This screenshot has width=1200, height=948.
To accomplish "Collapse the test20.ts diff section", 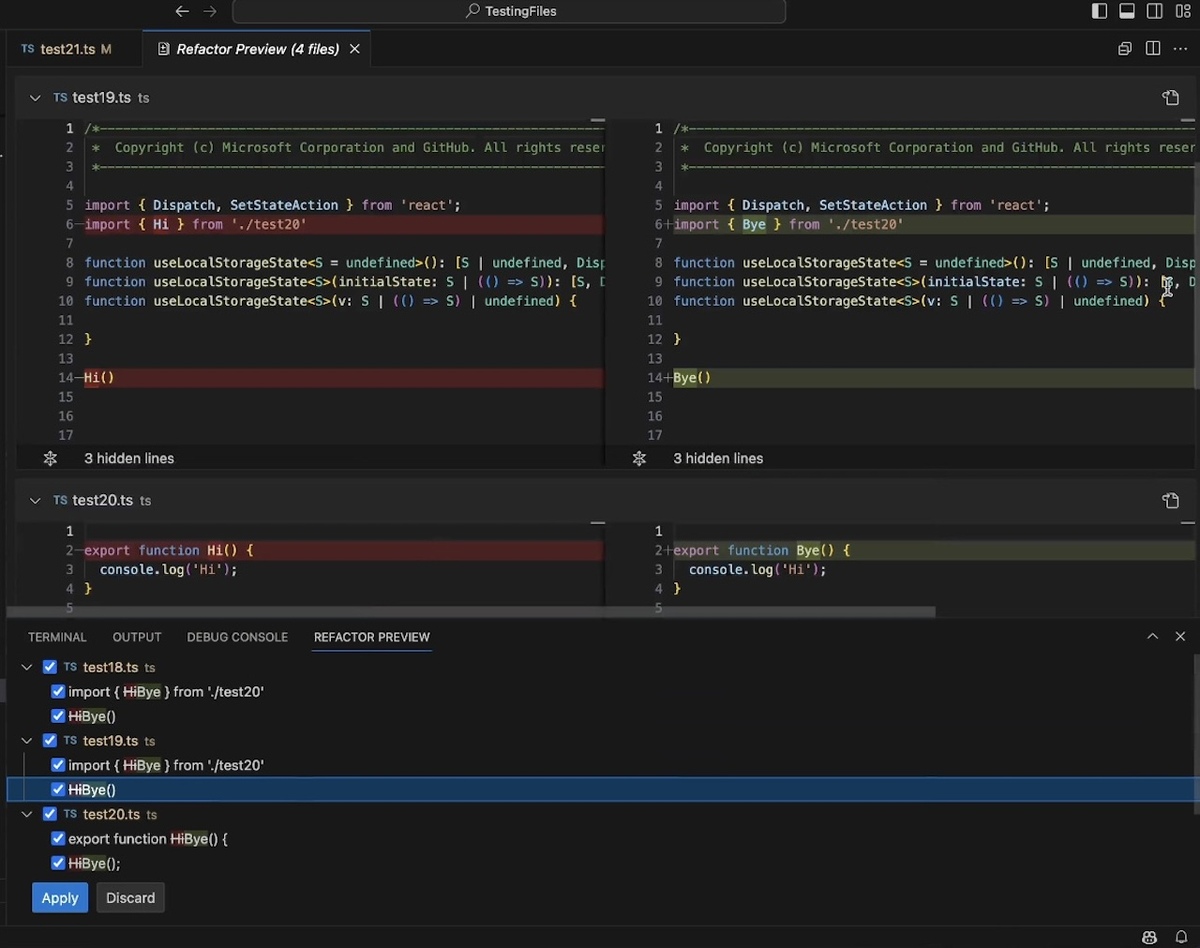I will (x=35, y=500).
